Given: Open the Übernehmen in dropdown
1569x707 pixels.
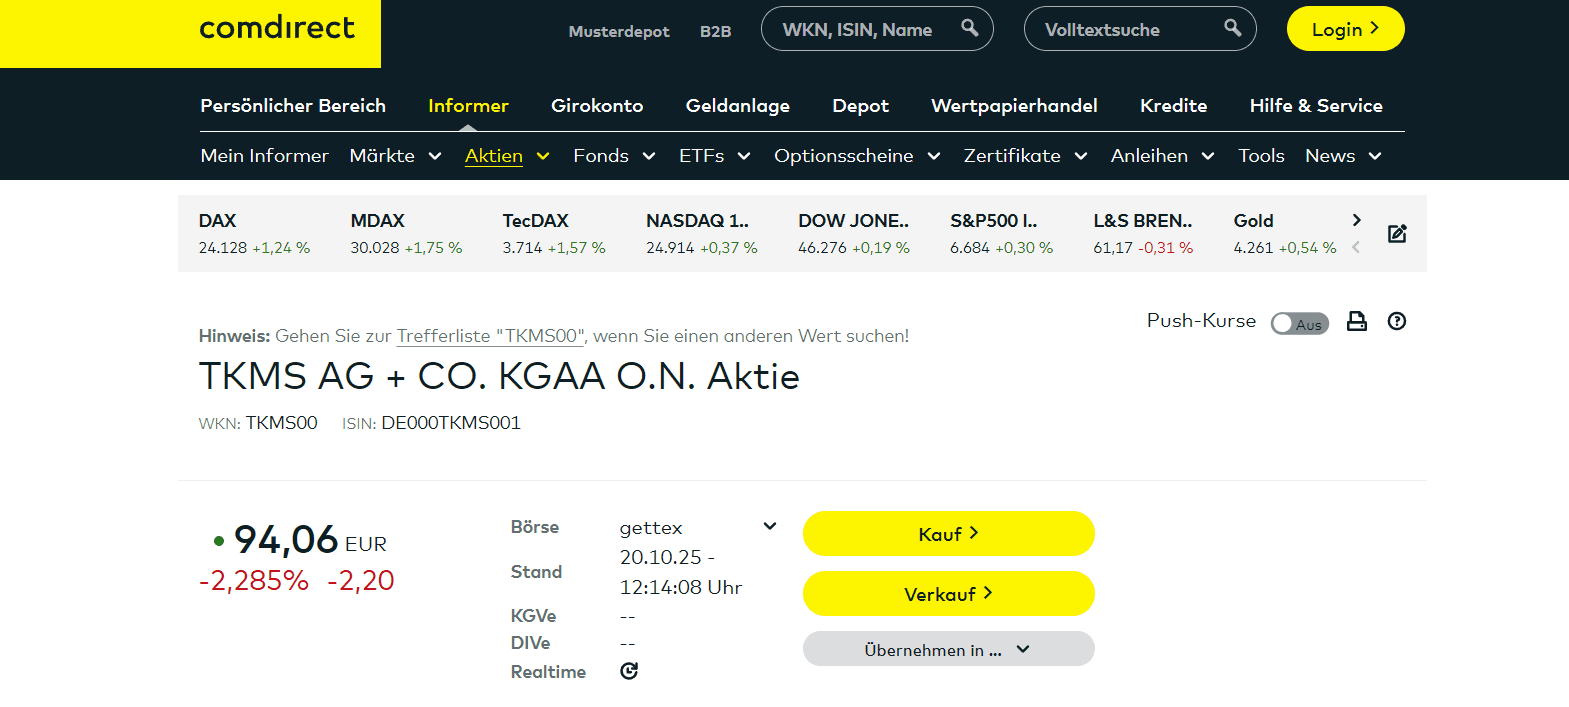Looking at the screenshot, I should coord(948,649).
